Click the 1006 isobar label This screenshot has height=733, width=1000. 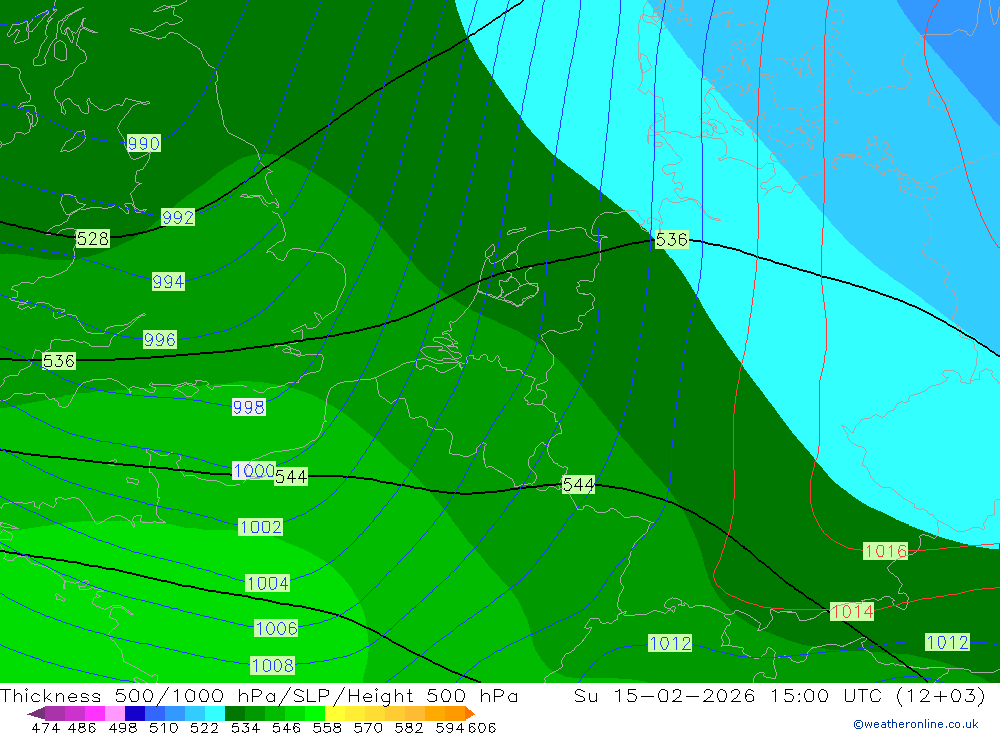[x=276, y=628]
